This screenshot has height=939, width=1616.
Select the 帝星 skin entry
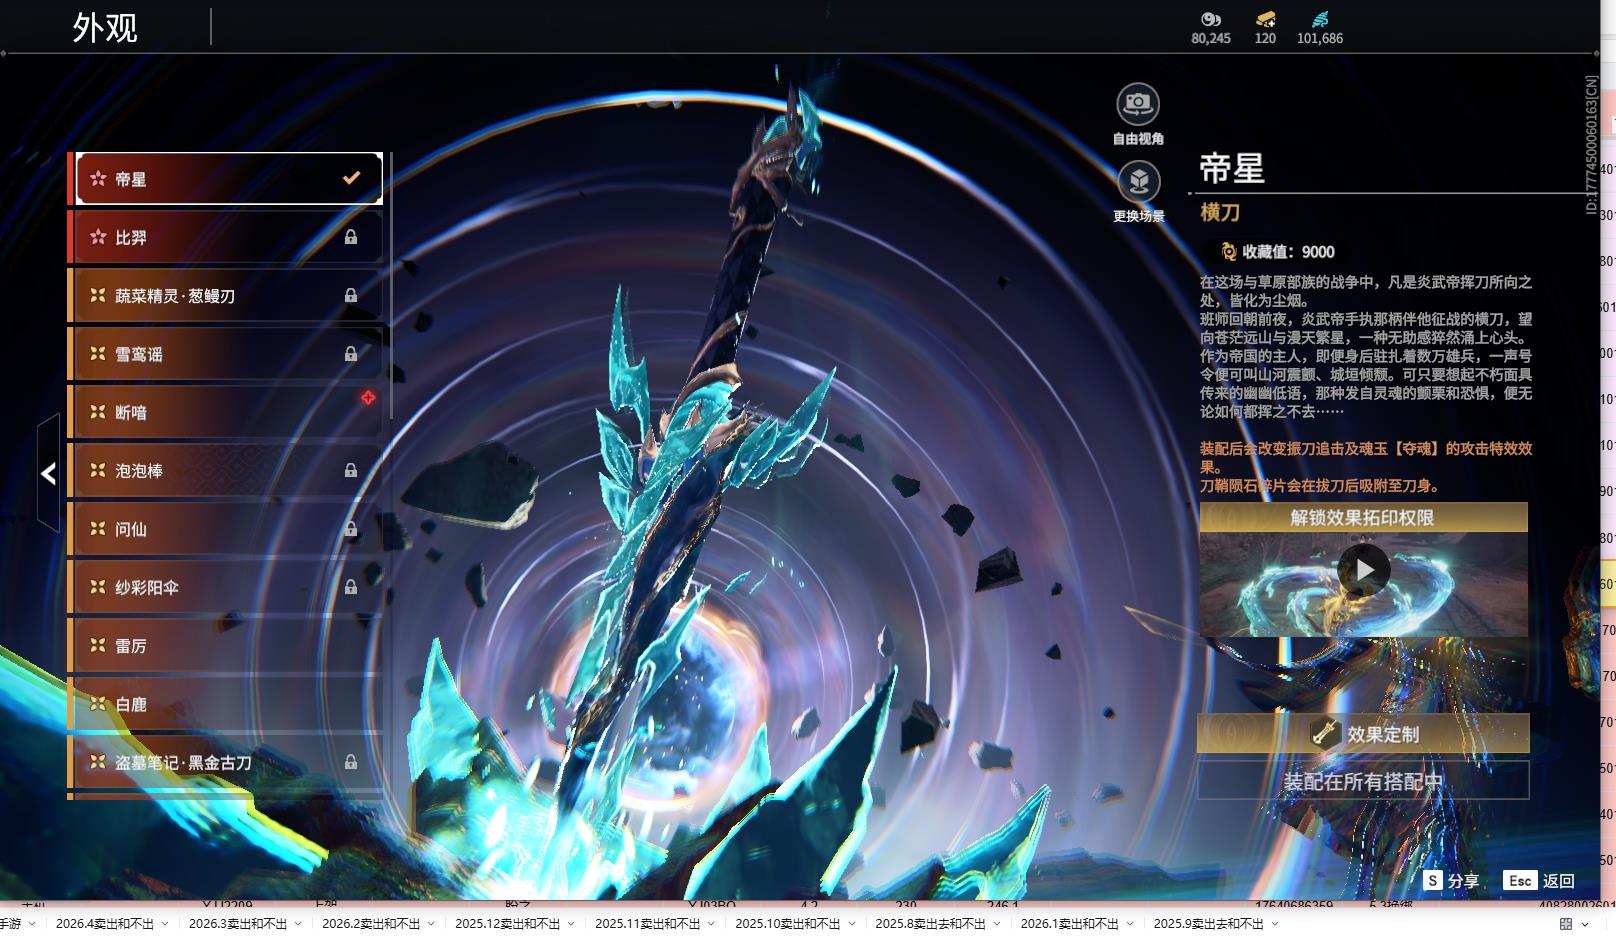click(x=228, y=179)
